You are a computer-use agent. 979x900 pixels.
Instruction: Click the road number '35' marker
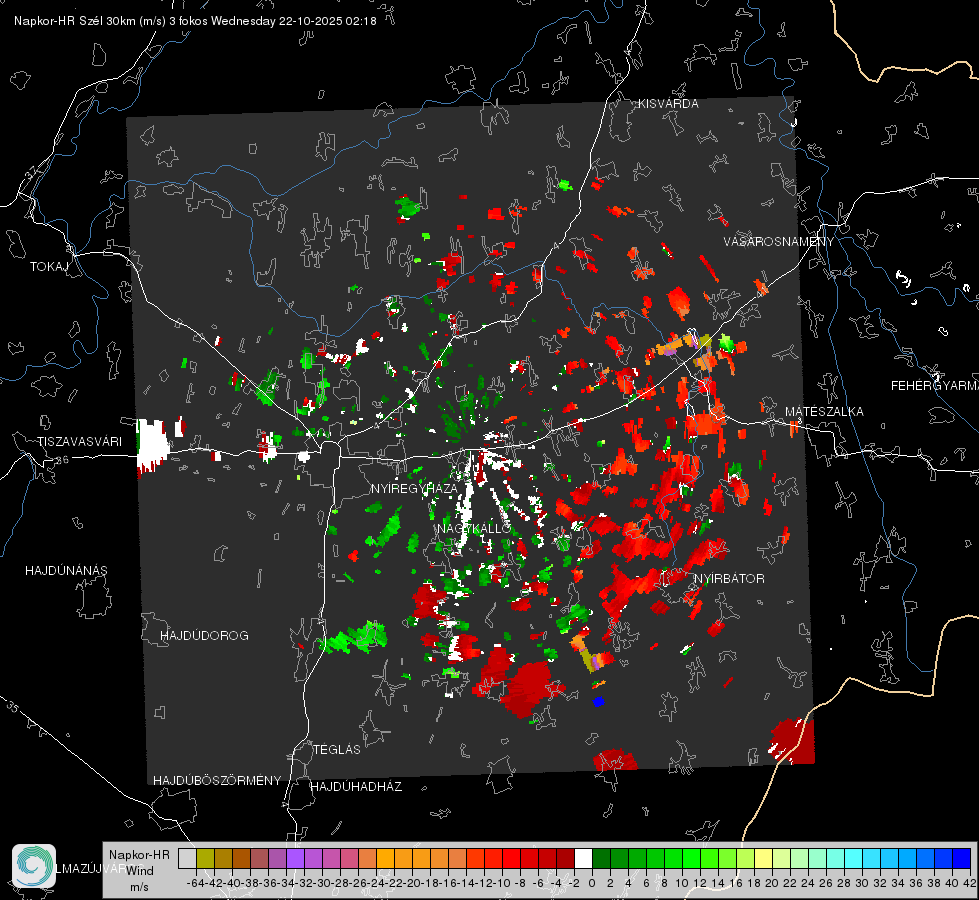click(12, 707)
